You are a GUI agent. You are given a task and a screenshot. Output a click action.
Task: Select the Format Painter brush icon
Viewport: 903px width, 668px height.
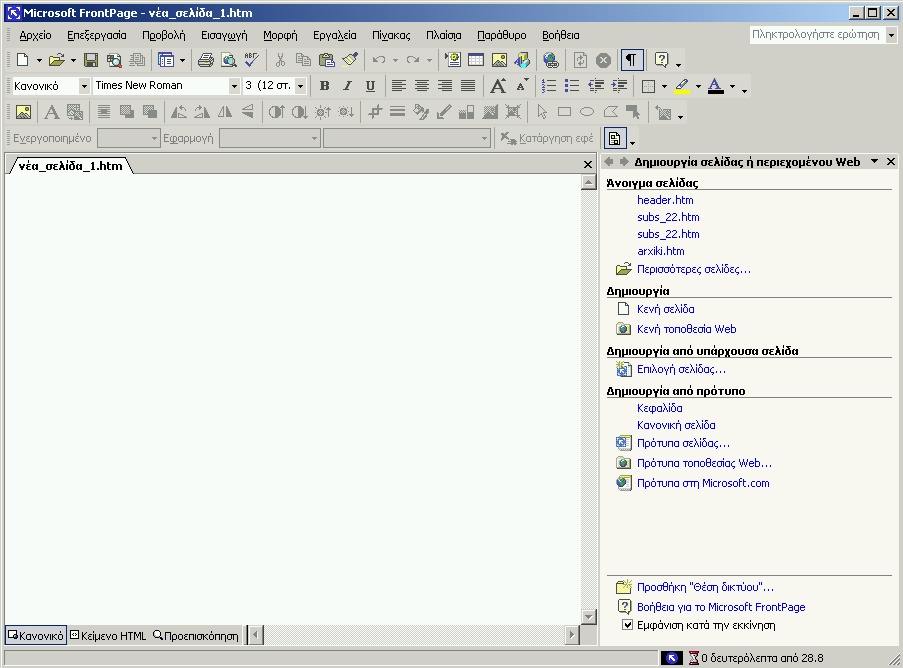[350, 60]
